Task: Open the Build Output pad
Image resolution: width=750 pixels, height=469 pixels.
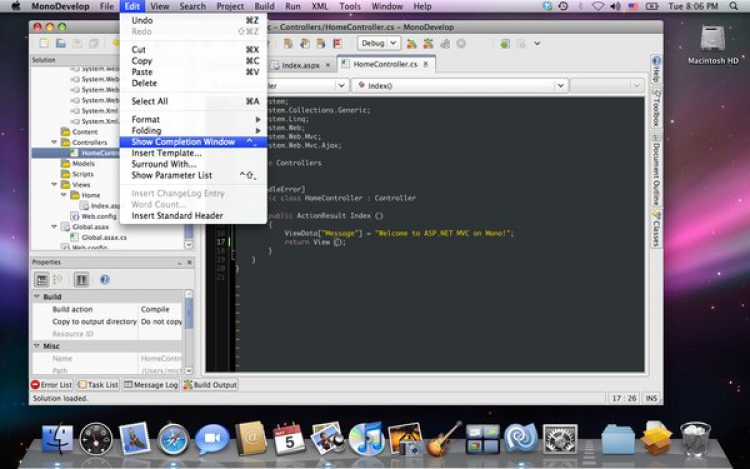Action: tap(210, 384)
